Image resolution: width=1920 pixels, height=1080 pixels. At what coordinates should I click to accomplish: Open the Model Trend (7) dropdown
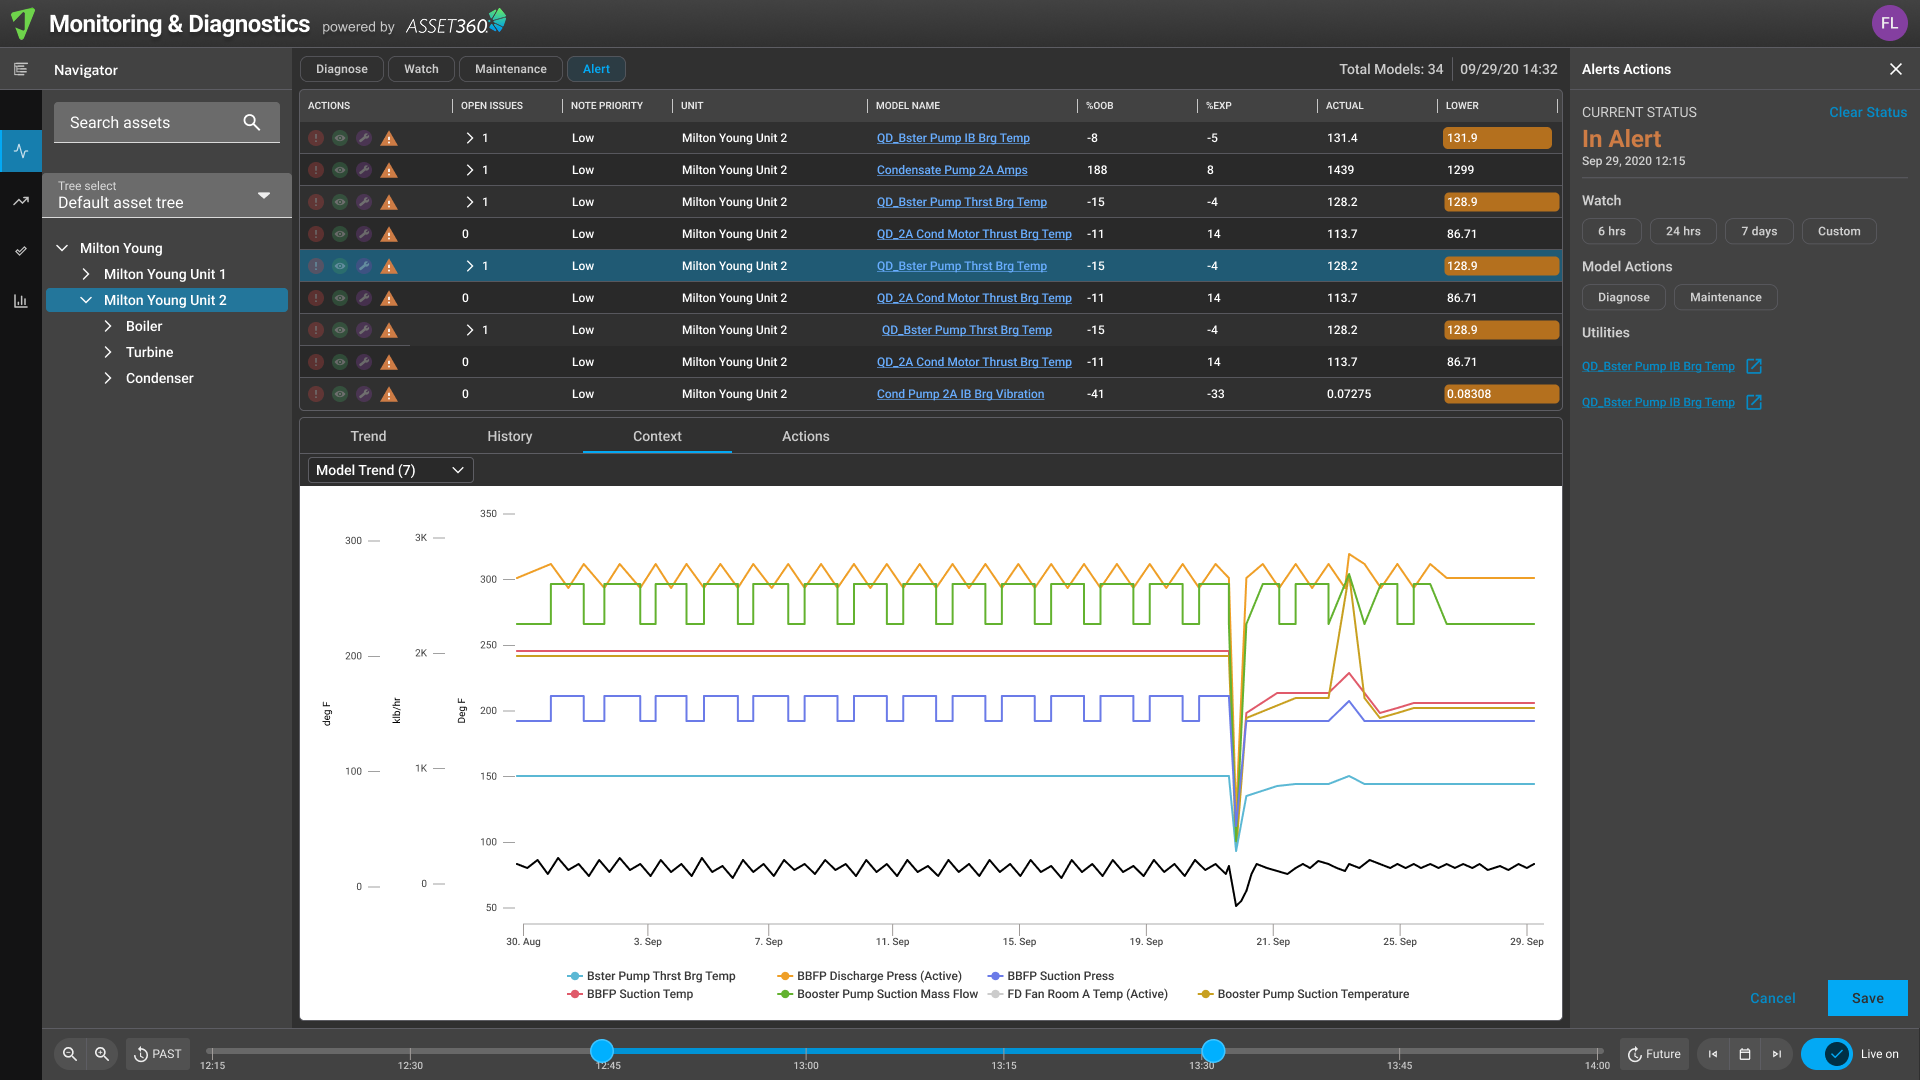tap(390, 470)
